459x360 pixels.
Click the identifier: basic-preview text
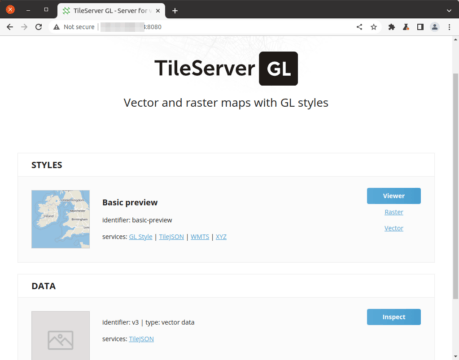[137, 220]
